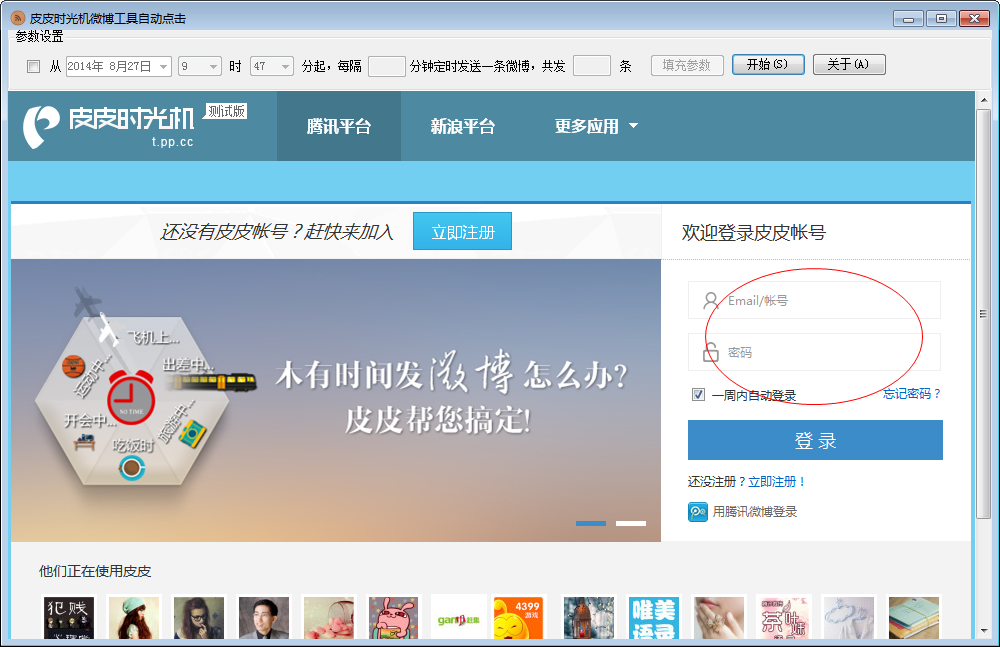Open the 忘记密码？ link
The width and height of the screenshot is (1000, 647).
coord(912,394)
